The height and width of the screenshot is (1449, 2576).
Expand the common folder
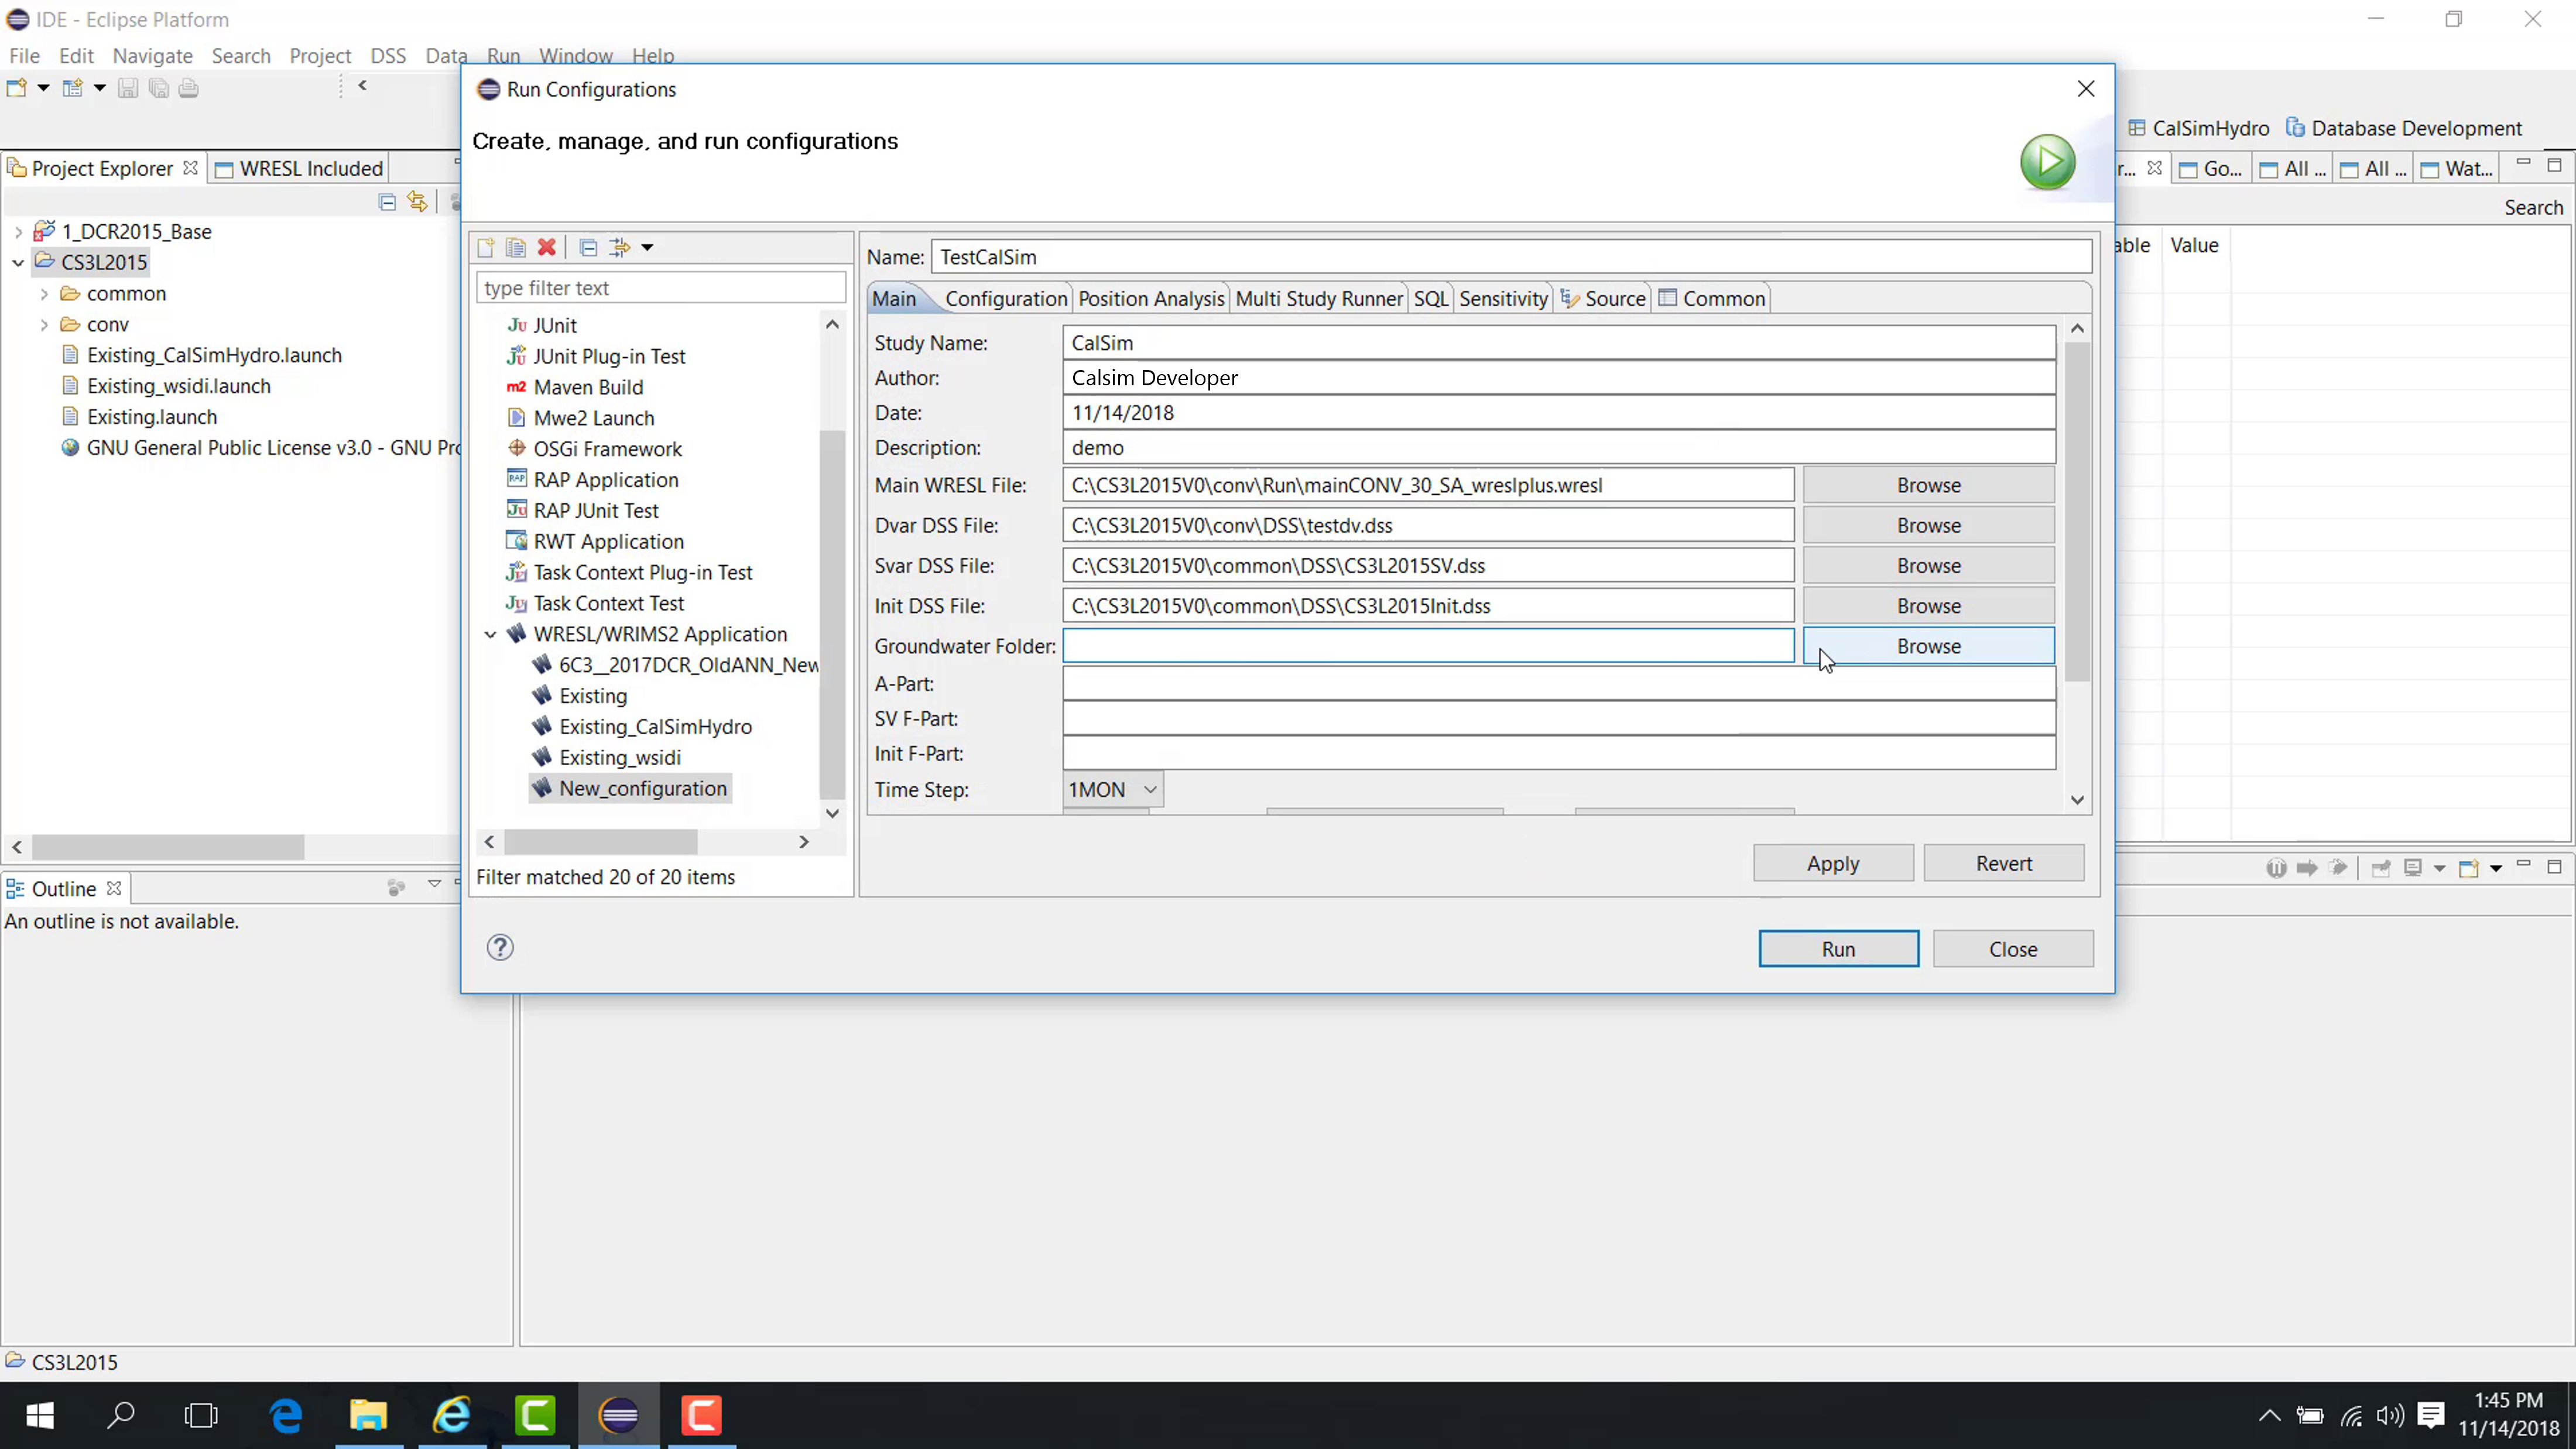tap(44, 293)
